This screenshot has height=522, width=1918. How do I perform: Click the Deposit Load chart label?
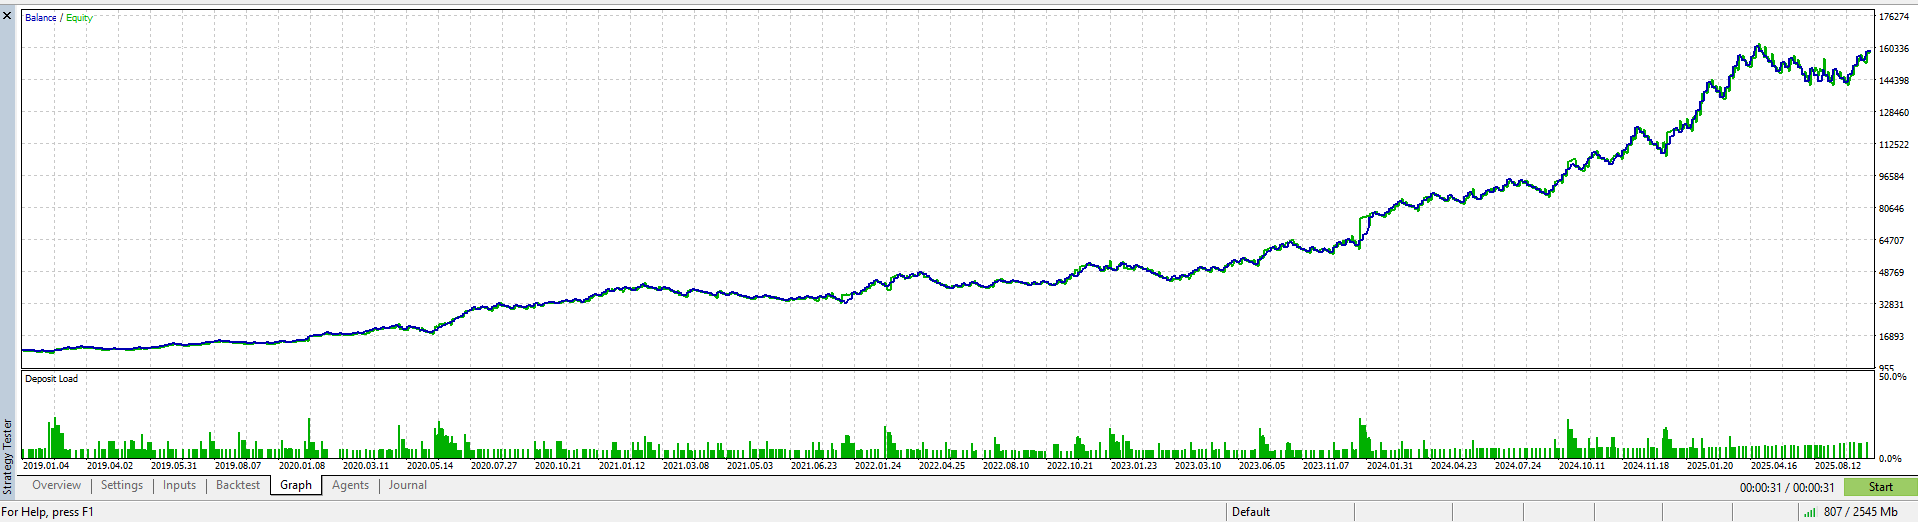51,379
